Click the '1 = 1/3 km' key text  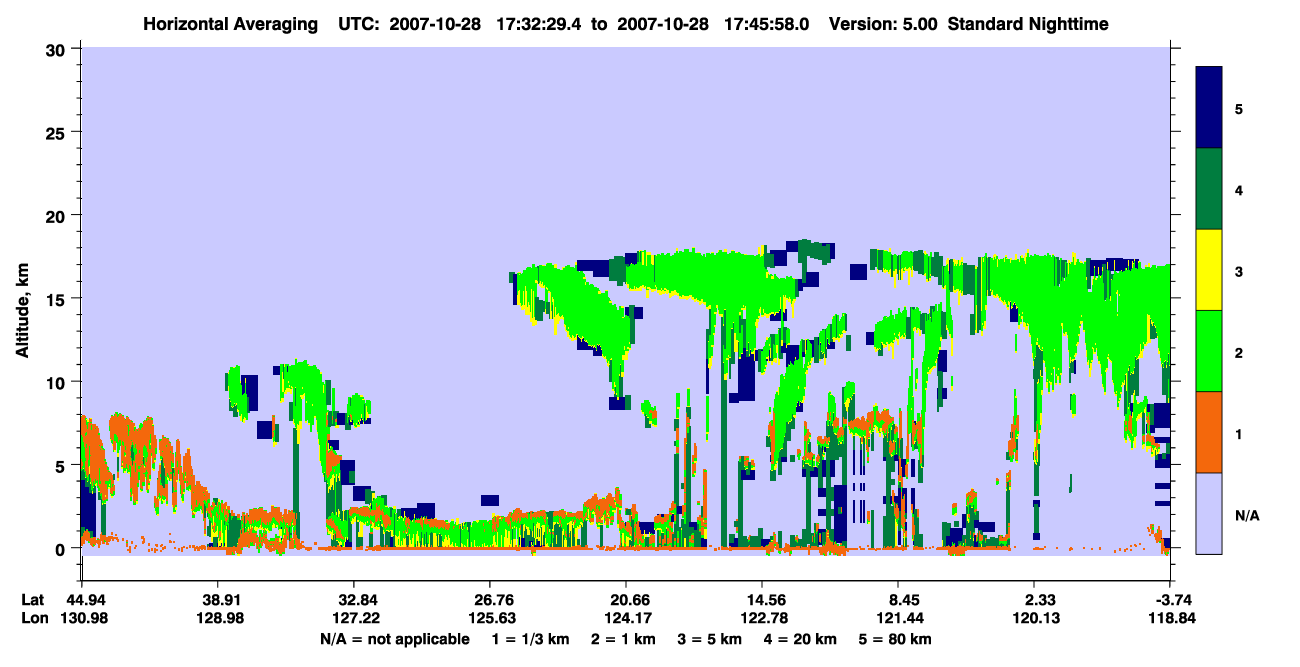pyautogui.click(x=531, y=639)
